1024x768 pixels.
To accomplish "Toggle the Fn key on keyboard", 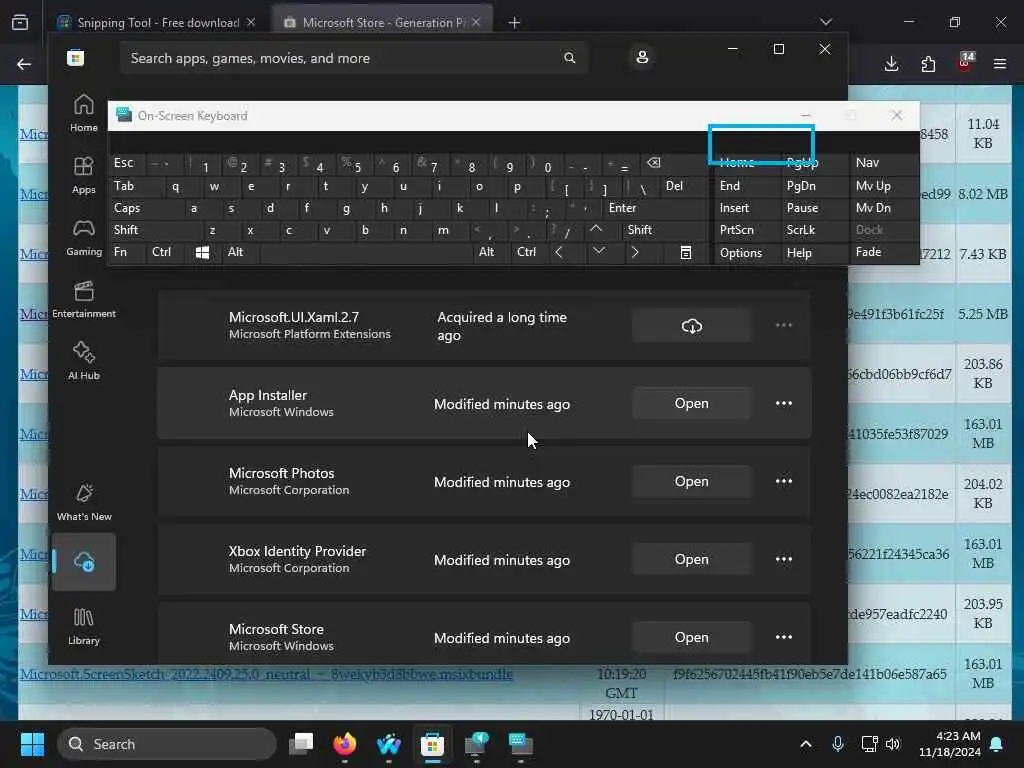I will 127,252.
